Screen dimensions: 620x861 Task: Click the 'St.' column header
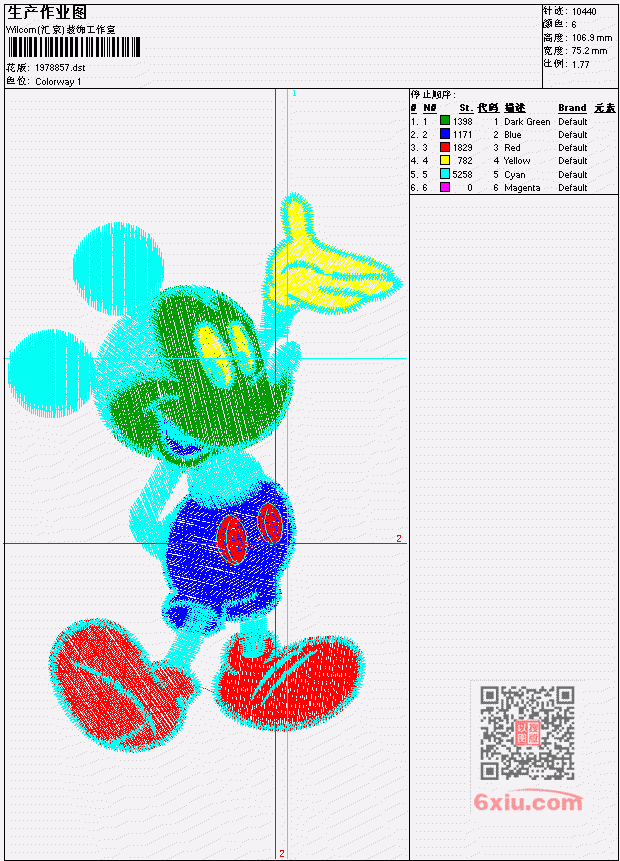[466, 108]
